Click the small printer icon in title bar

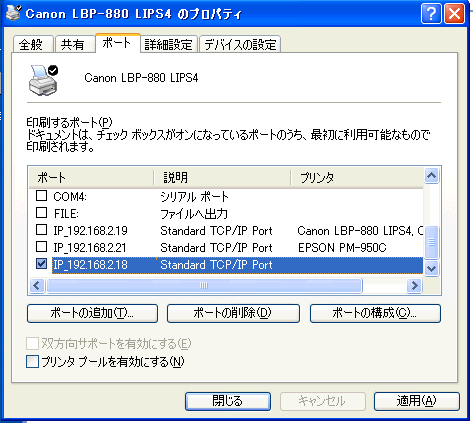[x=14, y=13]
